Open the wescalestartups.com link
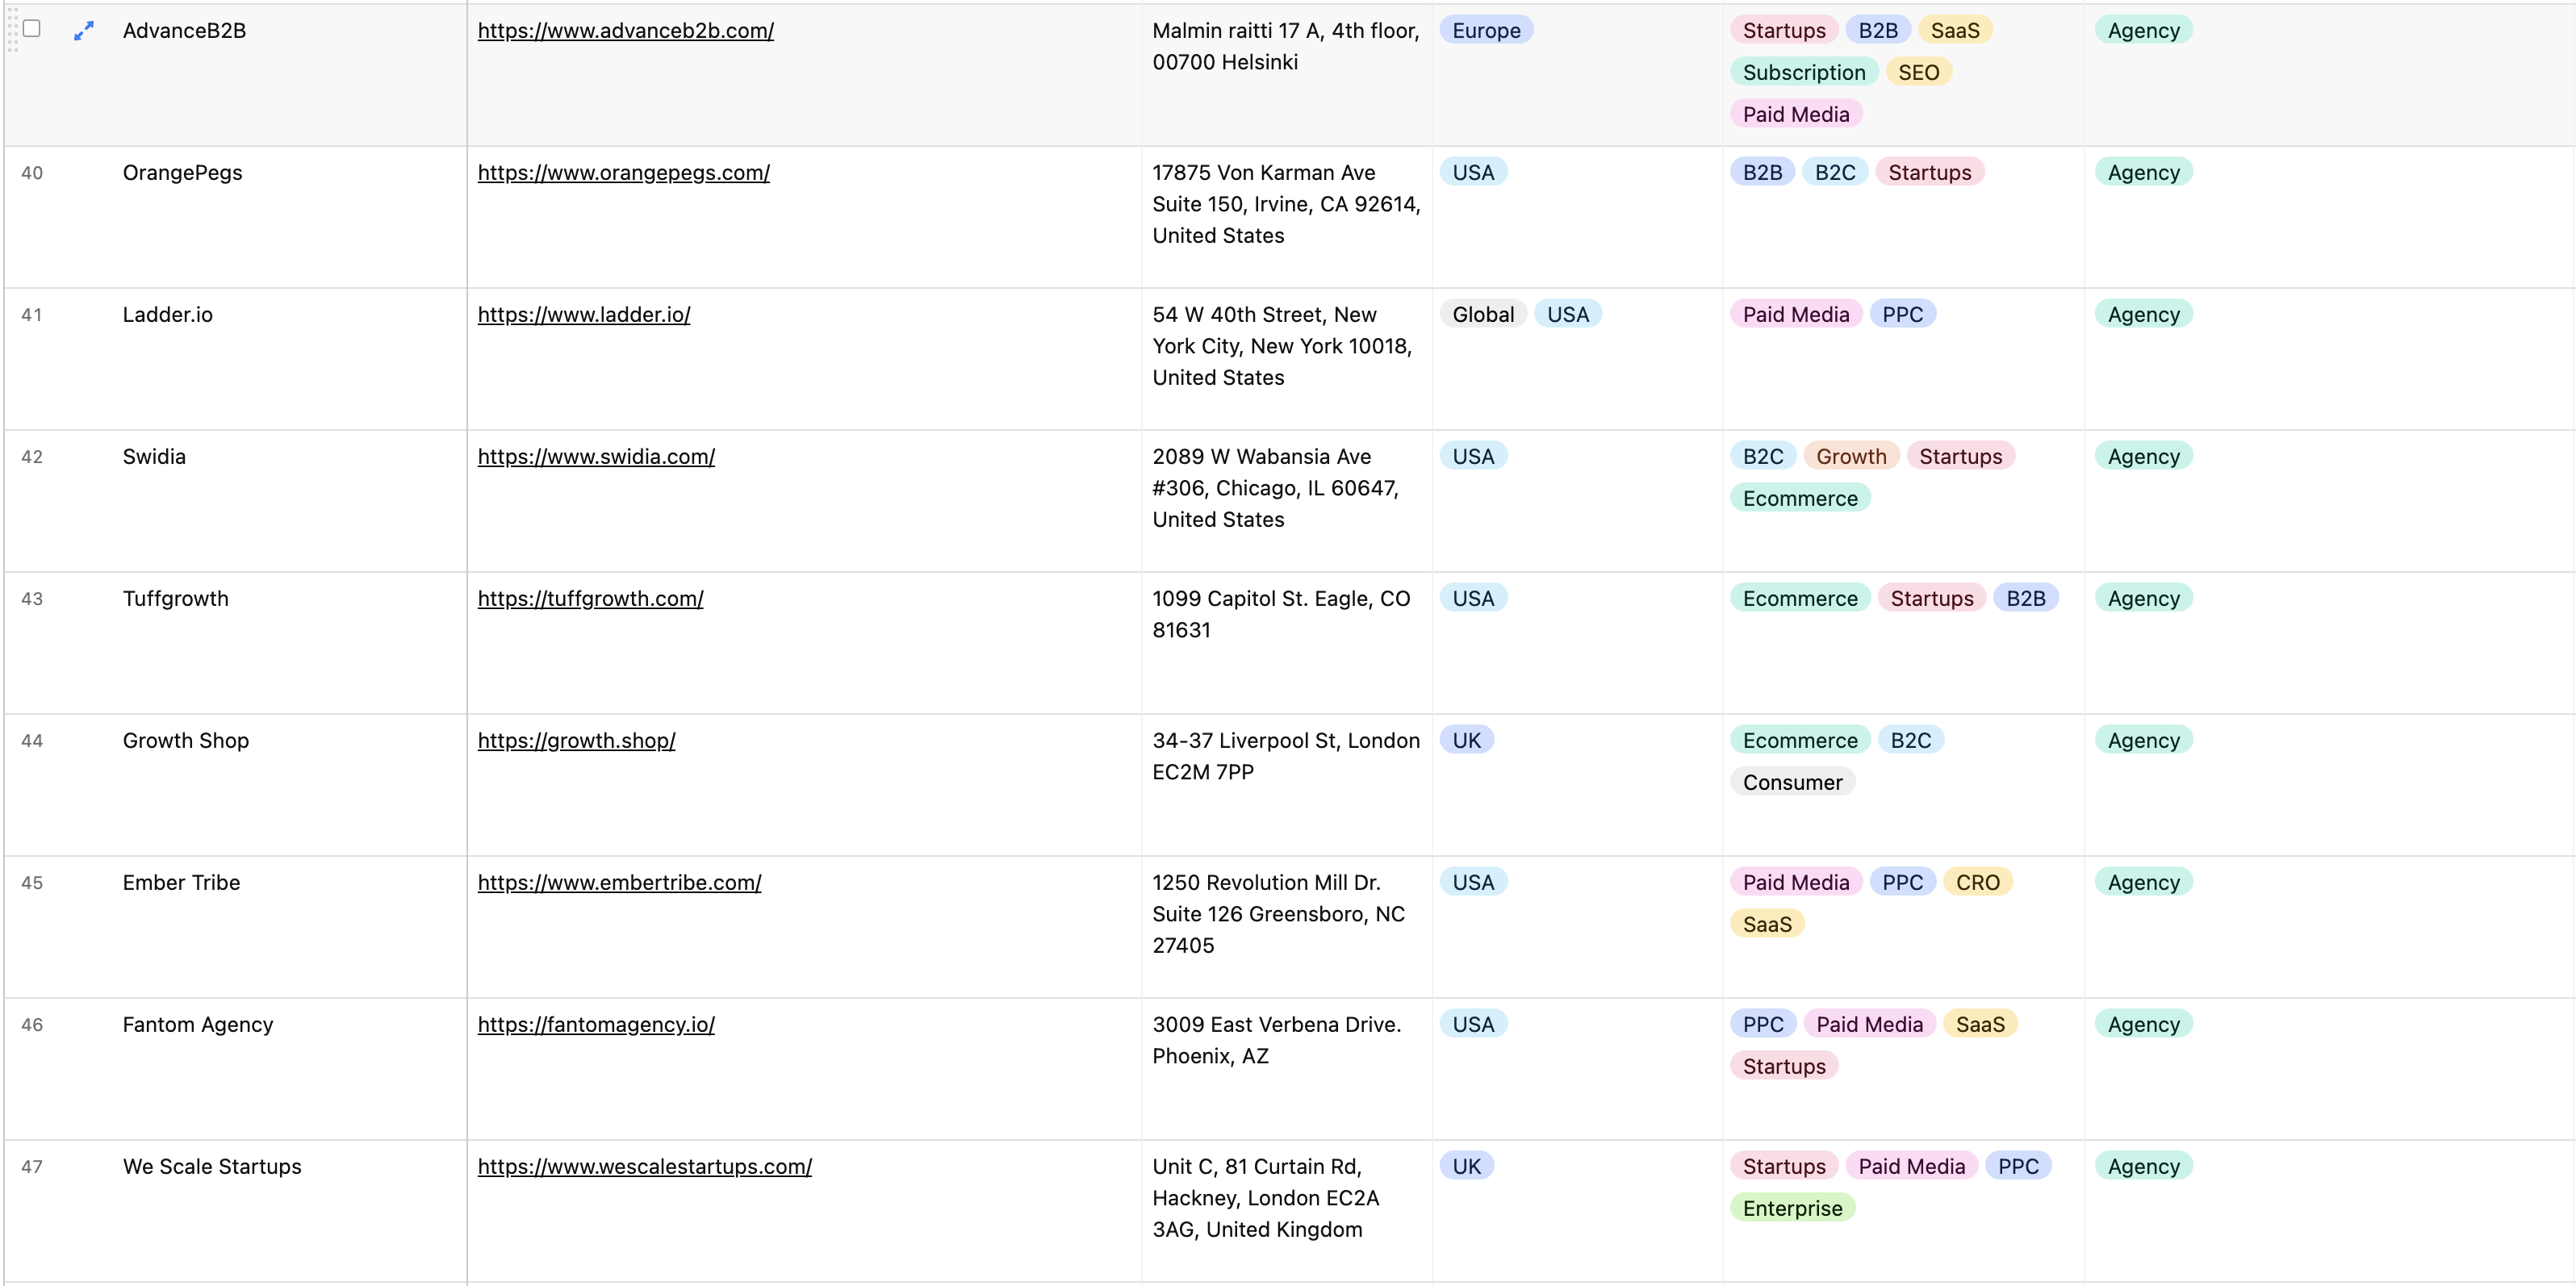2576x1286 pixels. click(644, 1166)
